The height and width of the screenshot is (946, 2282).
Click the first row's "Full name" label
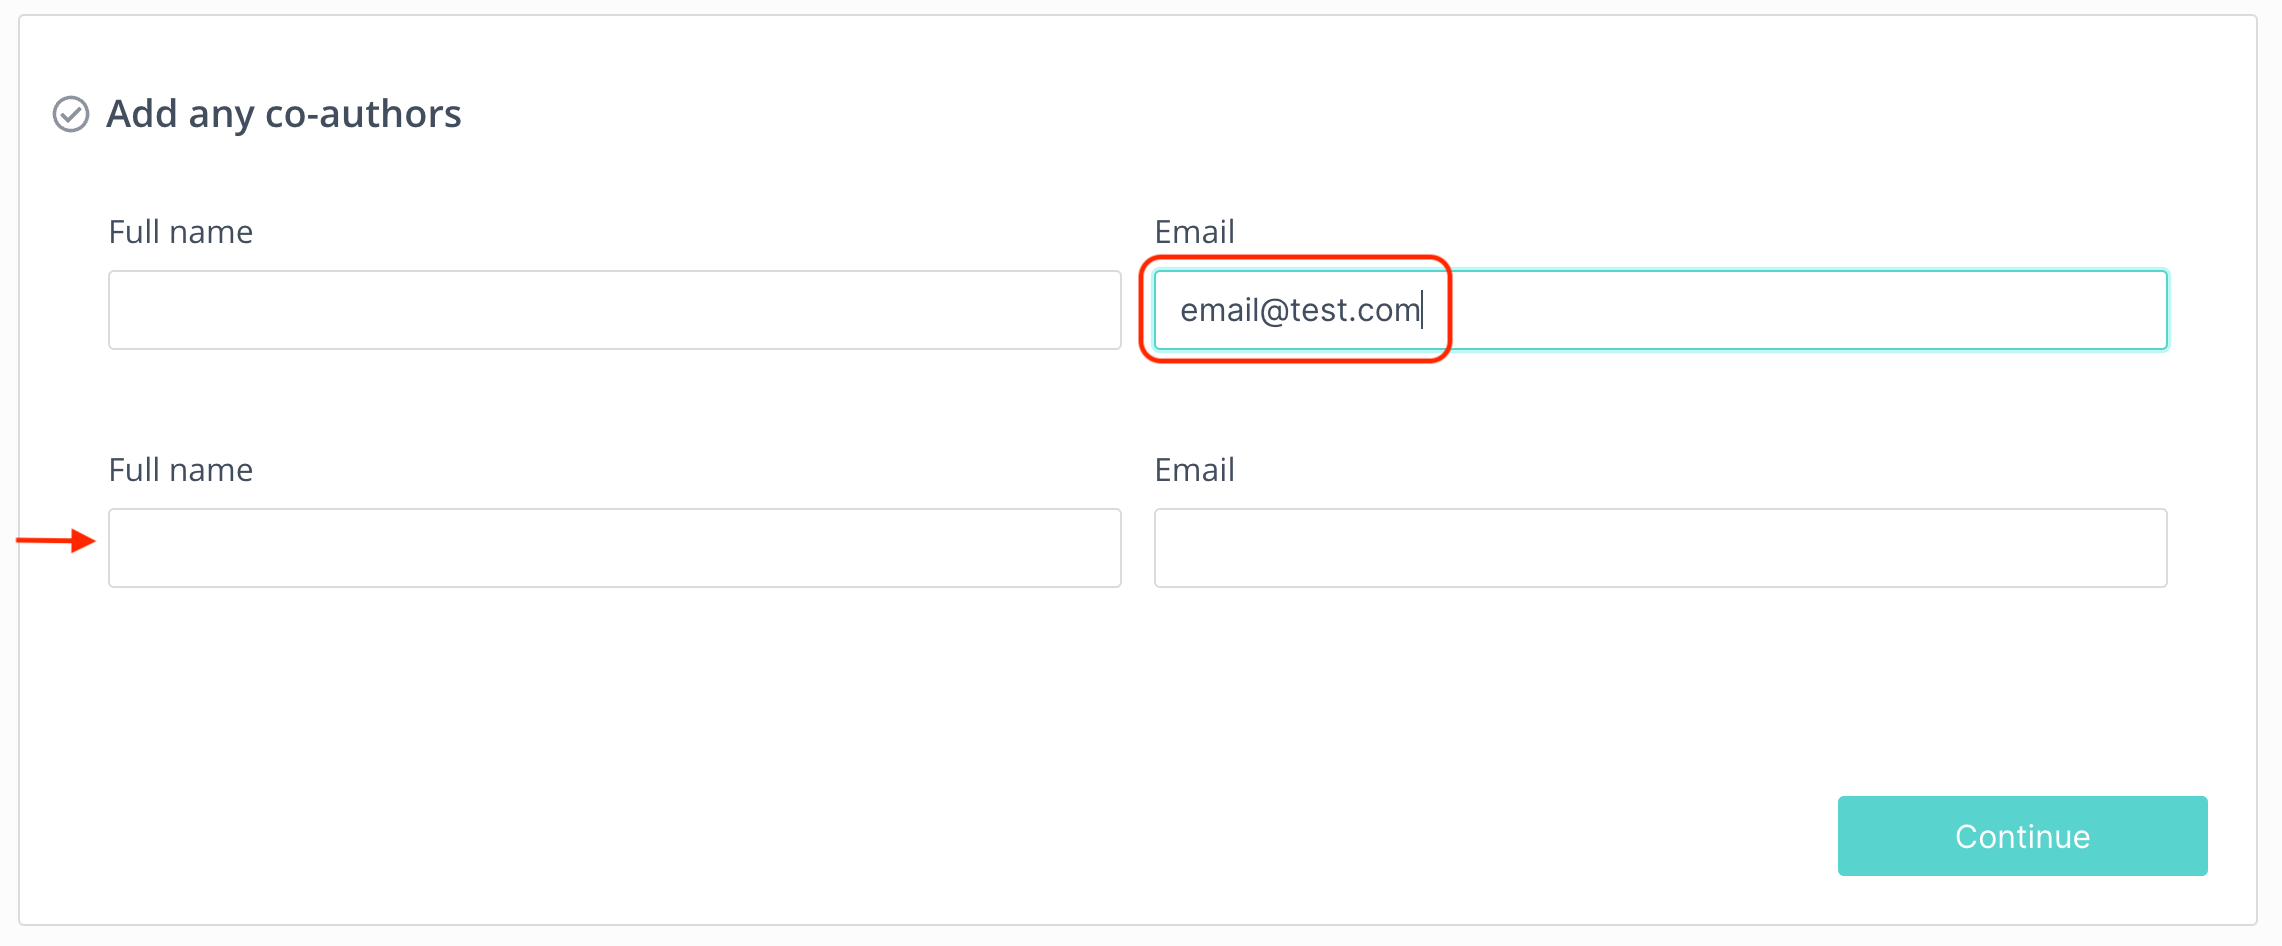click(x=181, y=232)
